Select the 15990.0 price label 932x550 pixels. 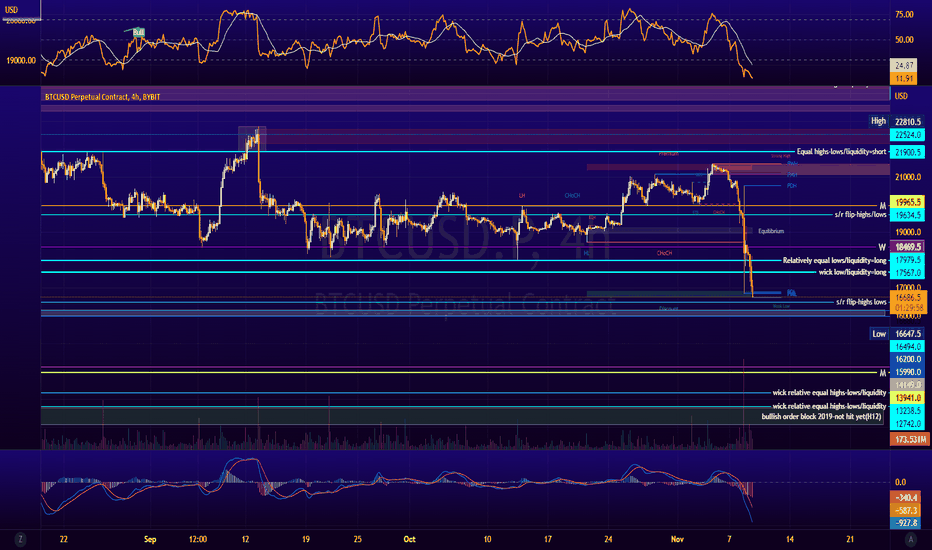(908, 372)
